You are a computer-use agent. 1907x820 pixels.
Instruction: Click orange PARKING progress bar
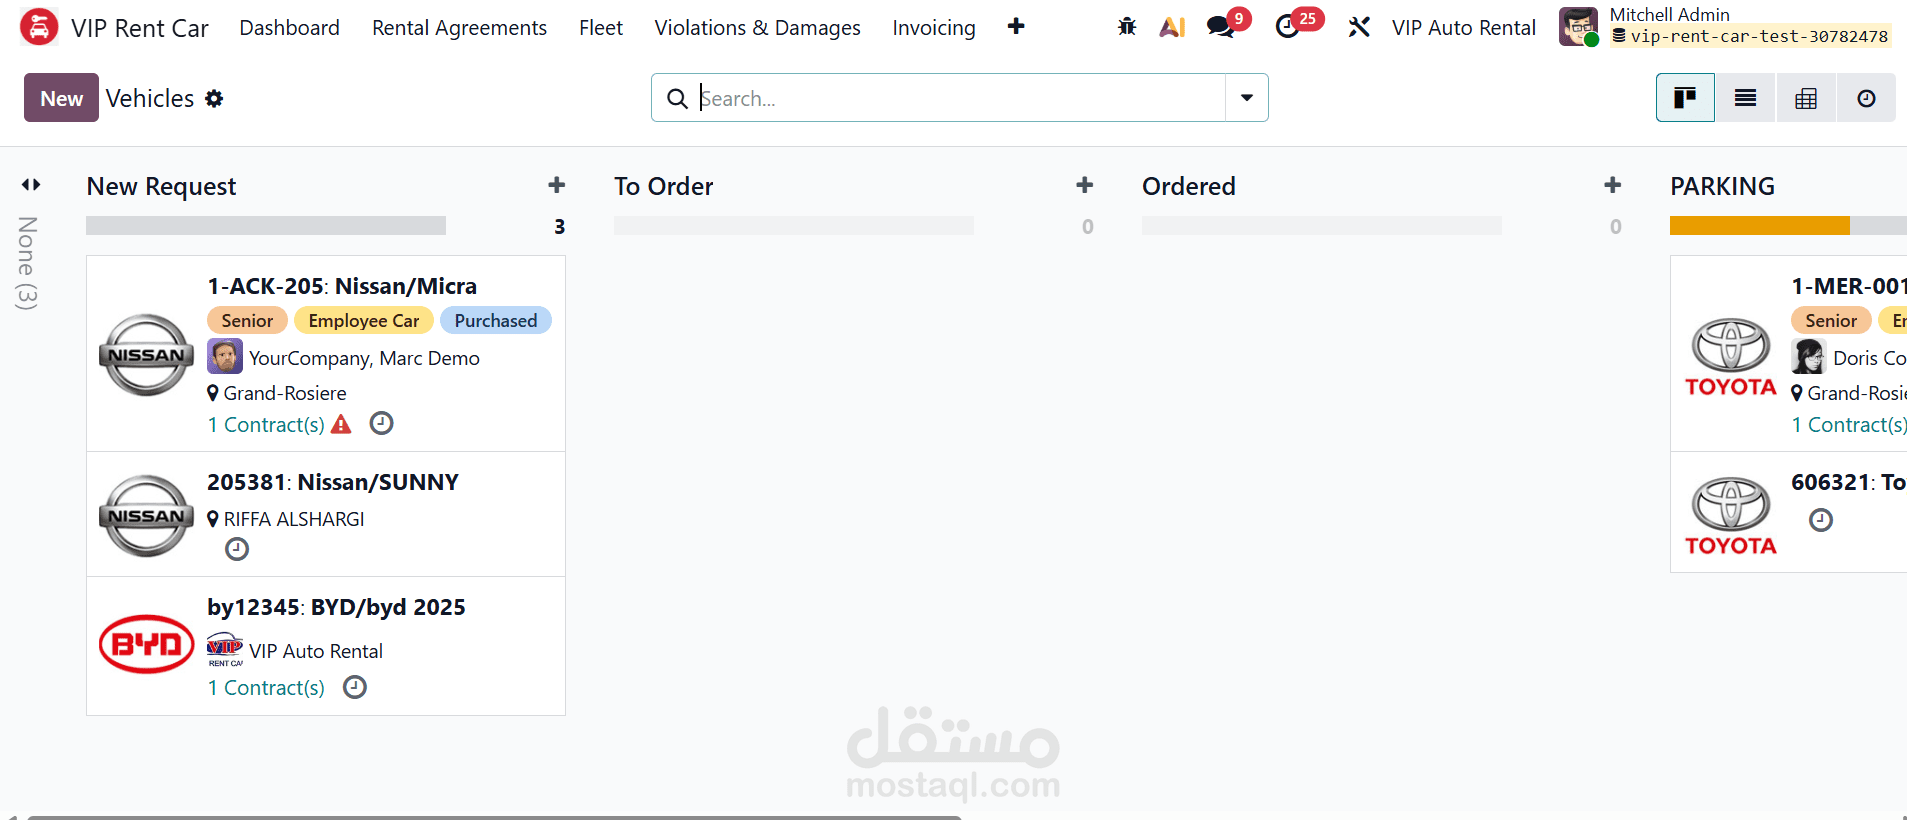[x=1759, y=226]
